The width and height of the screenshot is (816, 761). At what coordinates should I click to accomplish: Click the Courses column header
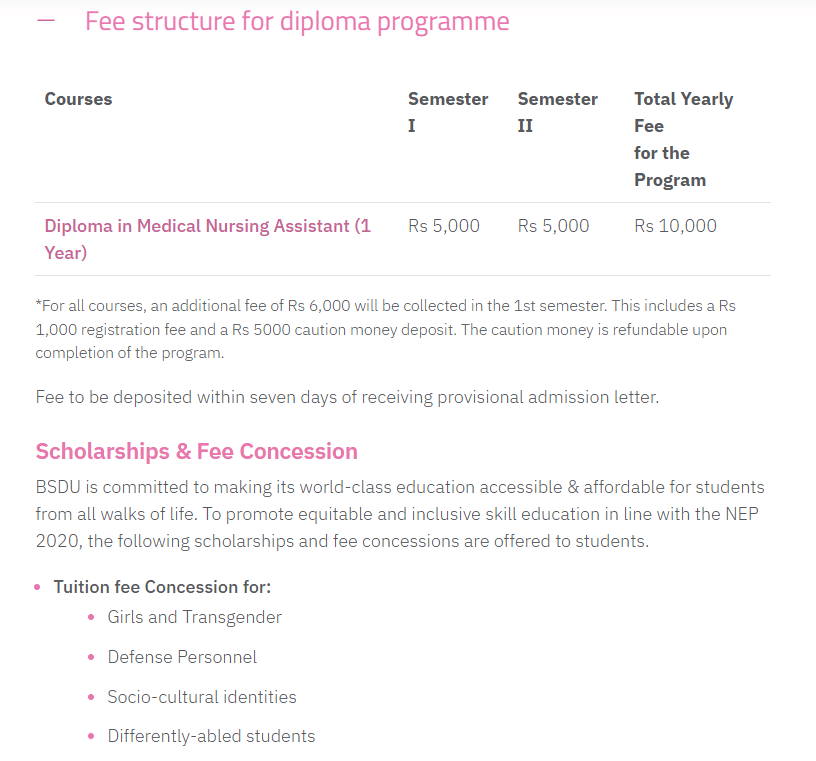click(x=78, y=99)
